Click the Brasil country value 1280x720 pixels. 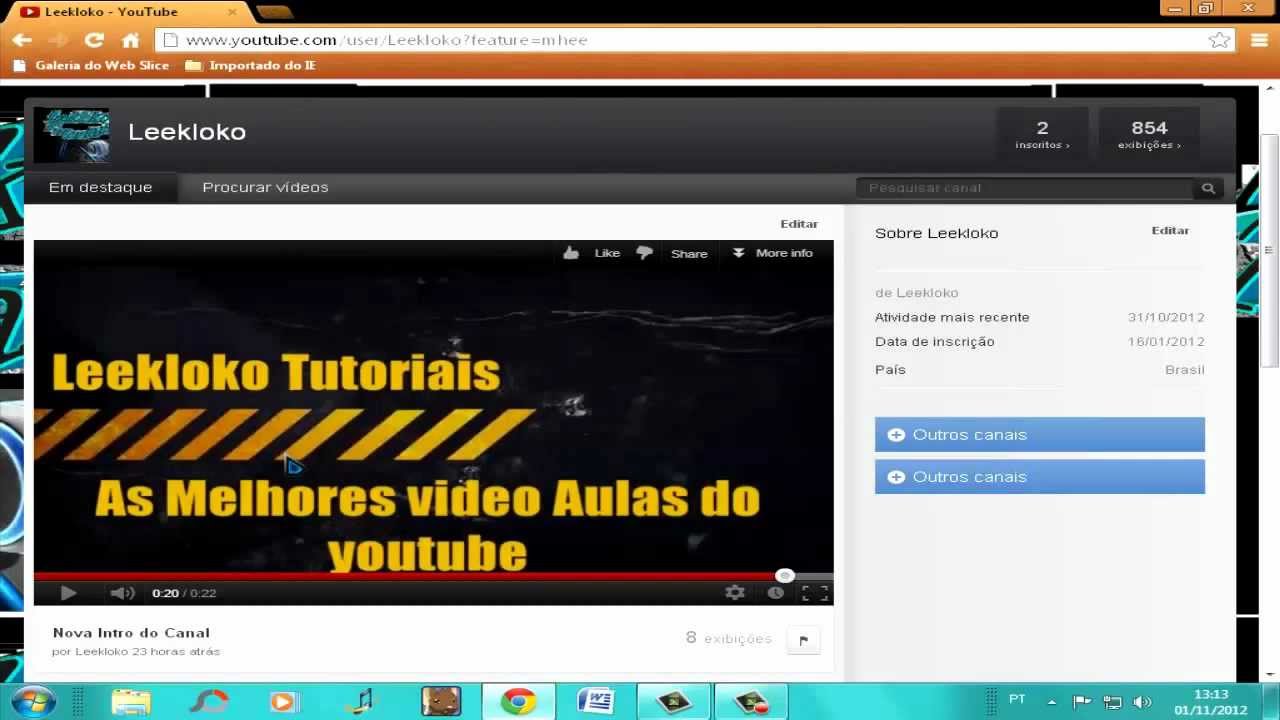(x=1185, y=370)
